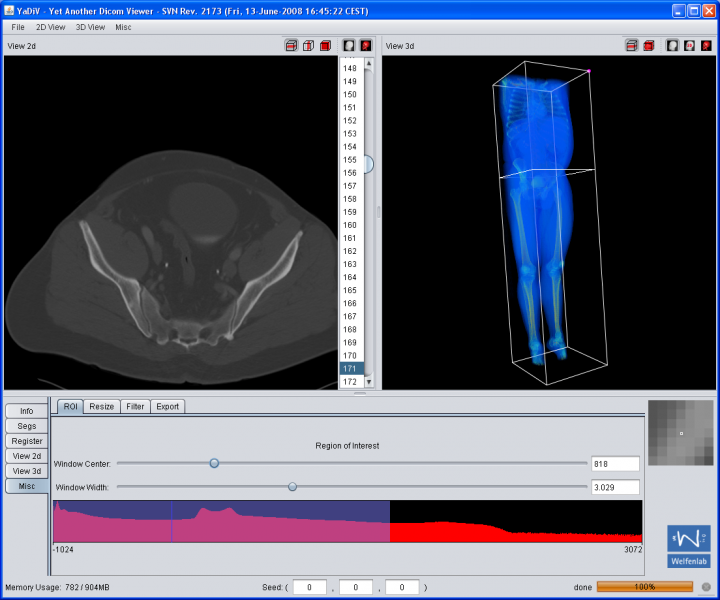Click the white head icon in View 2d toolbar
The width and height of the screenshot is (720, 600).
point(349,46)
